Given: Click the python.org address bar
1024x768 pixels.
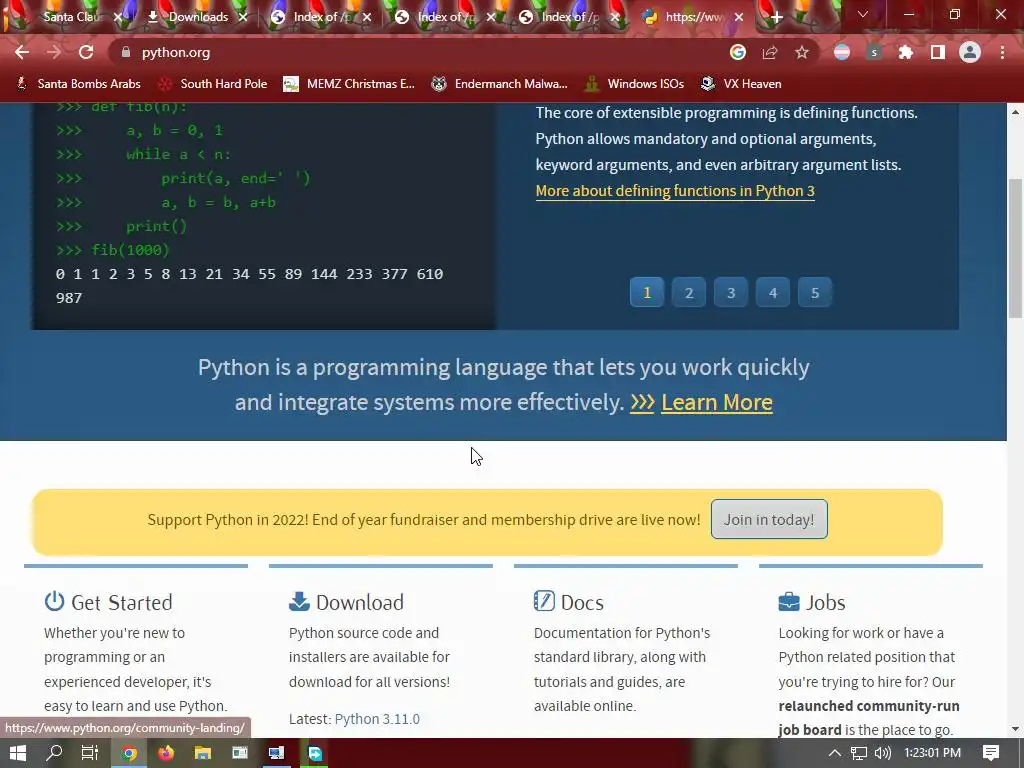Looking at the screenshot, I should click(x=418, y=52).
